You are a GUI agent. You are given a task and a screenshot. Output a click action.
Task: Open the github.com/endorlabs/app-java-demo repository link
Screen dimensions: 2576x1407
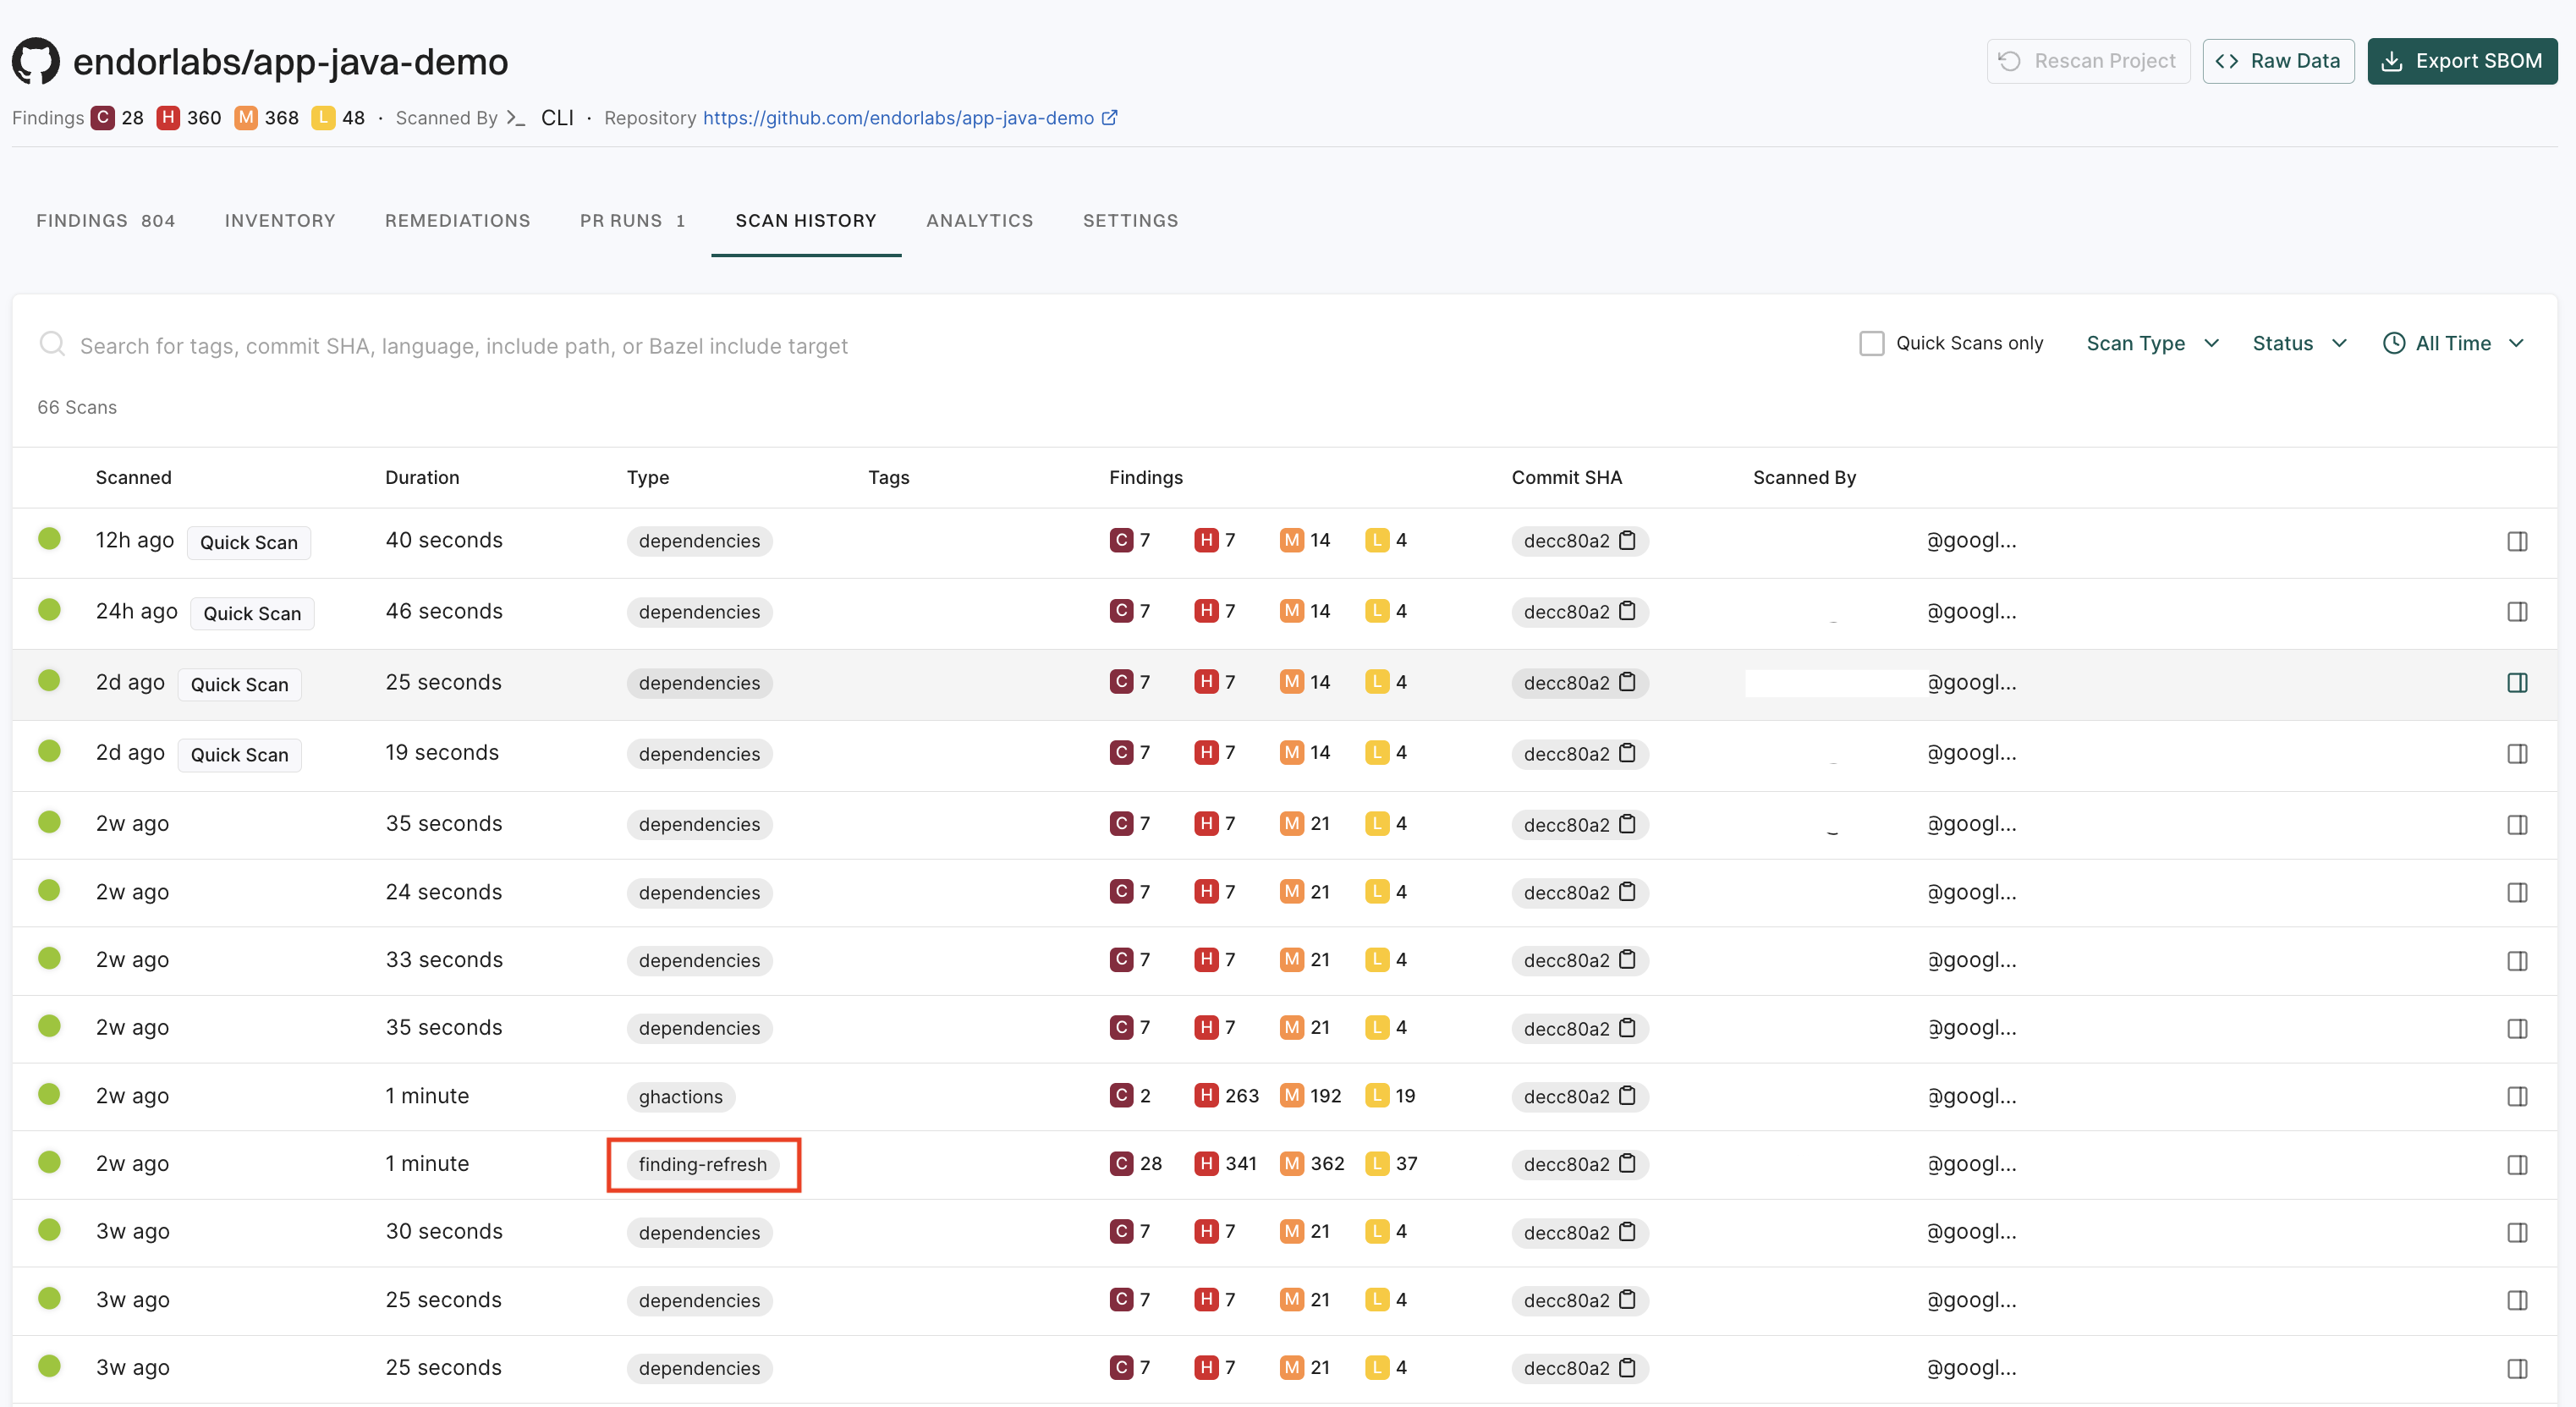click(898, 118)
